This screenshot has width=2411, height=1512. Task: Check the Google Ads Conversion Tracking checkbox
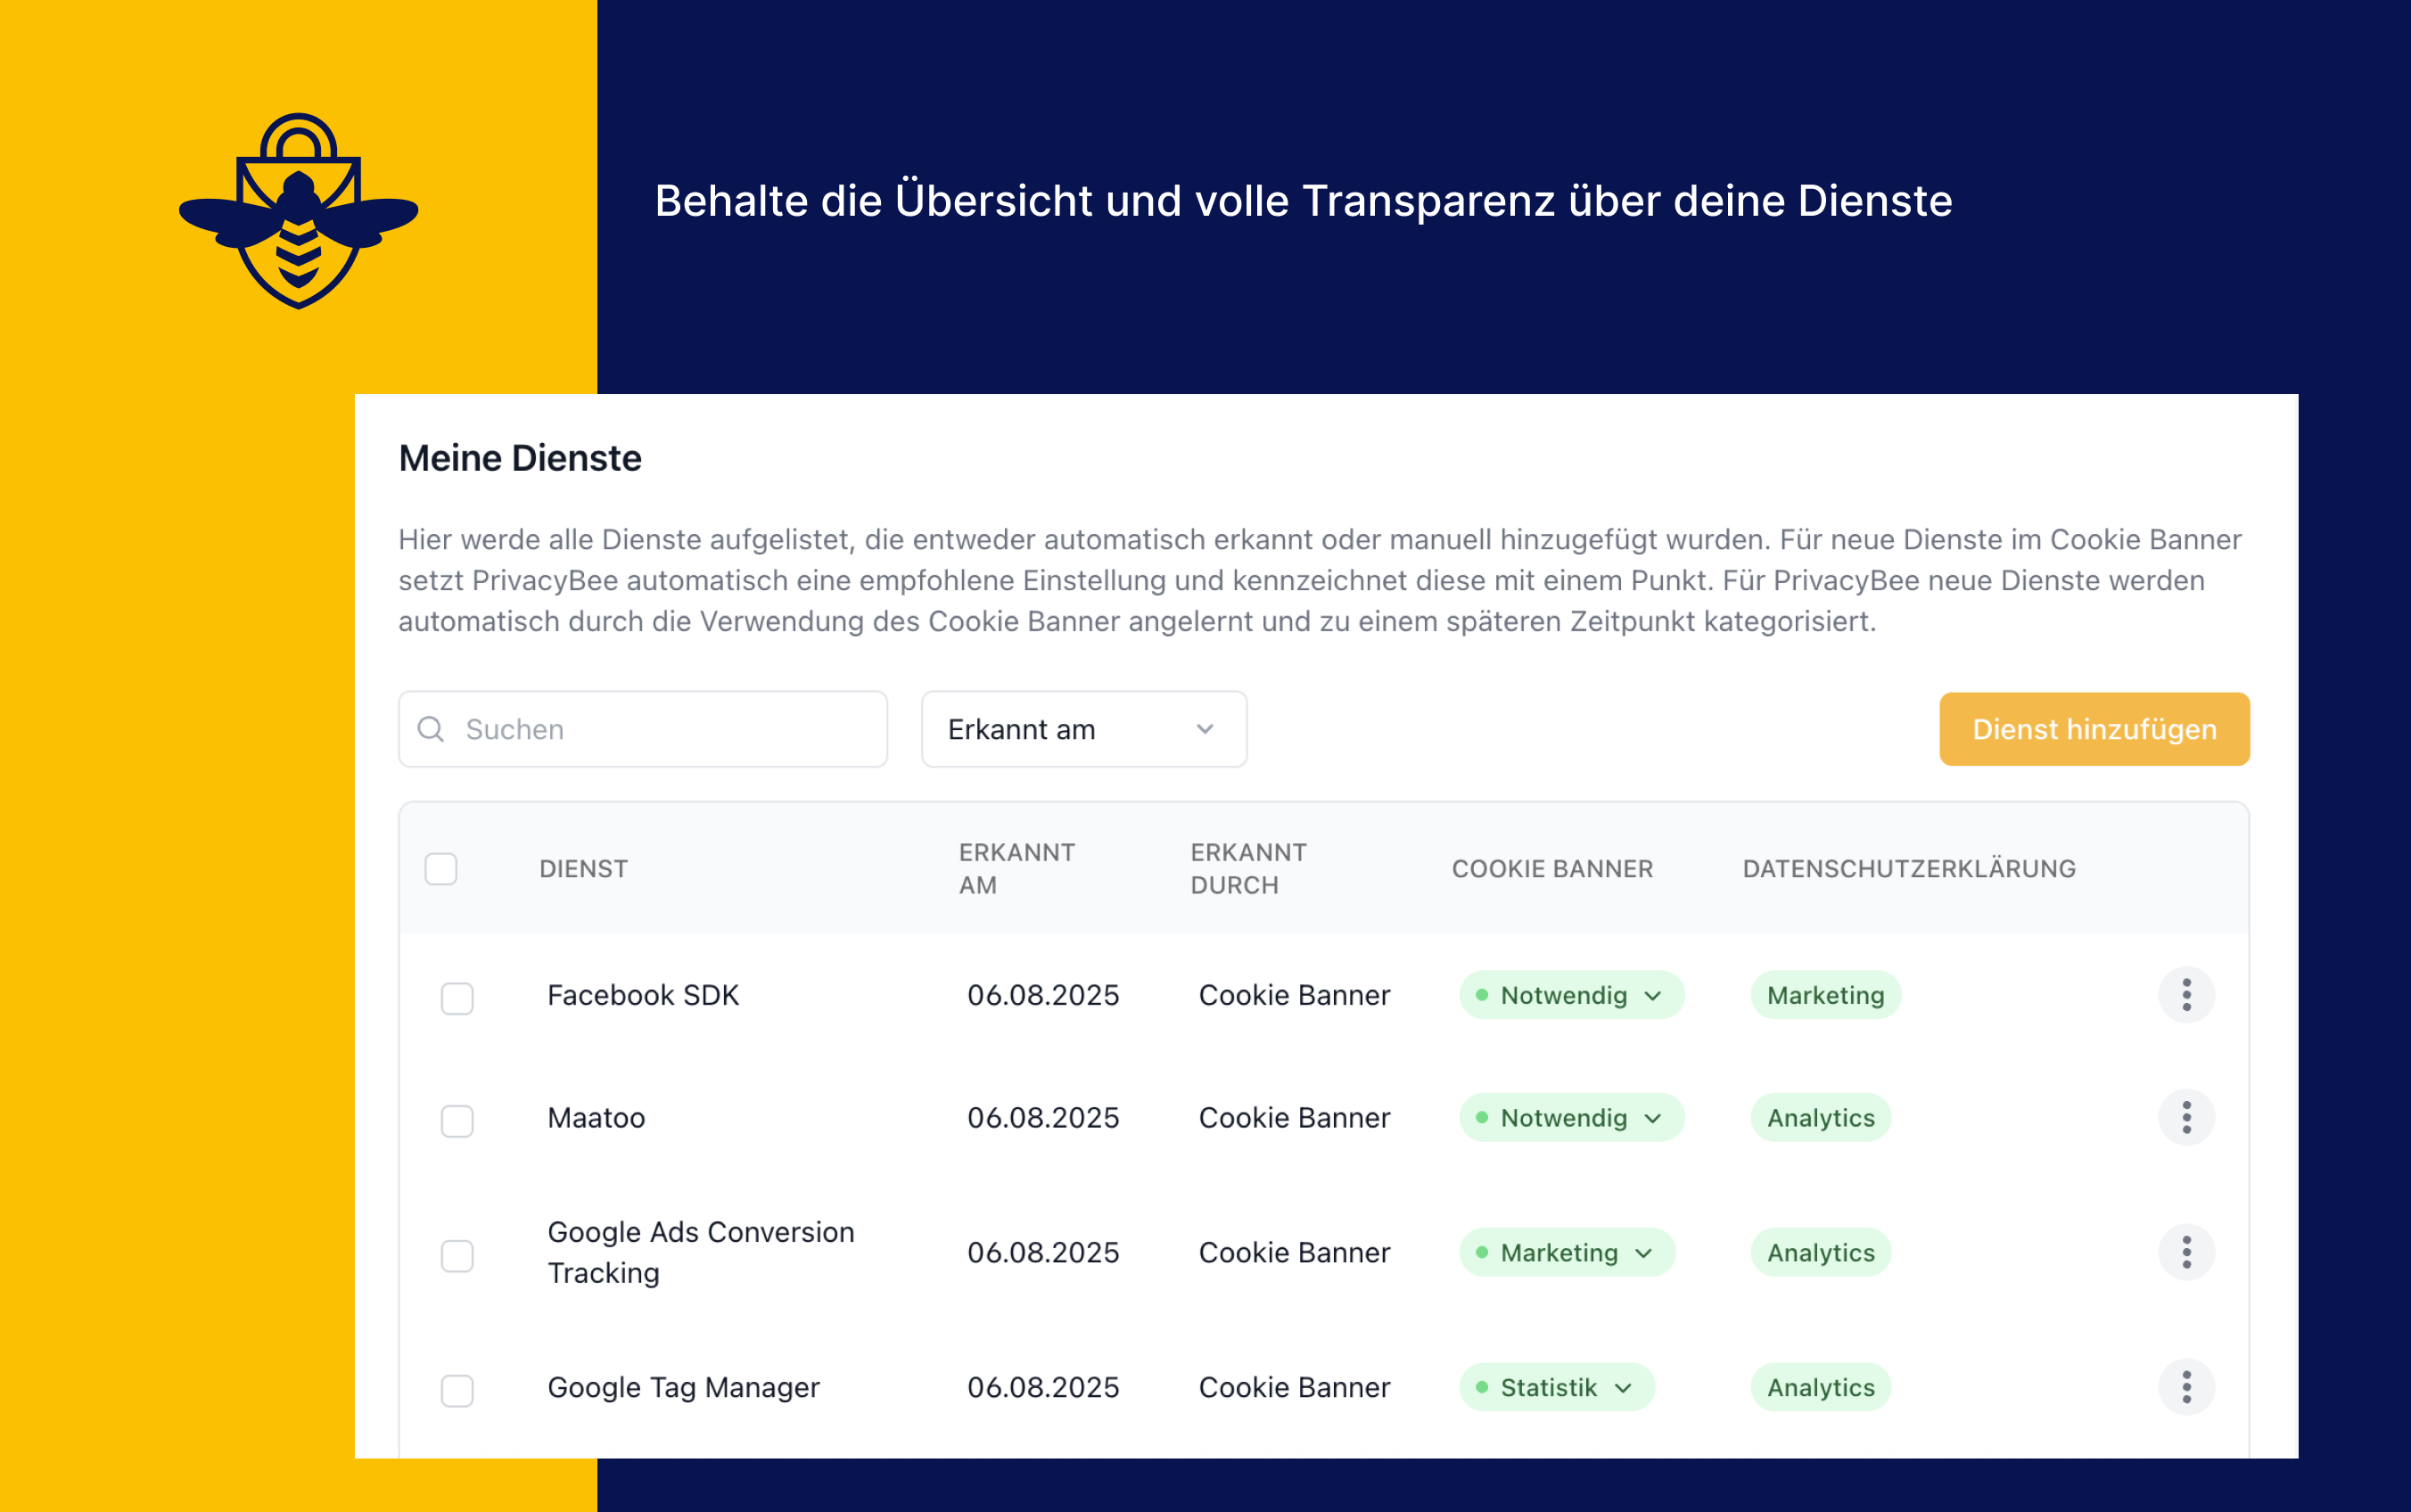[x=457, y=1255]
